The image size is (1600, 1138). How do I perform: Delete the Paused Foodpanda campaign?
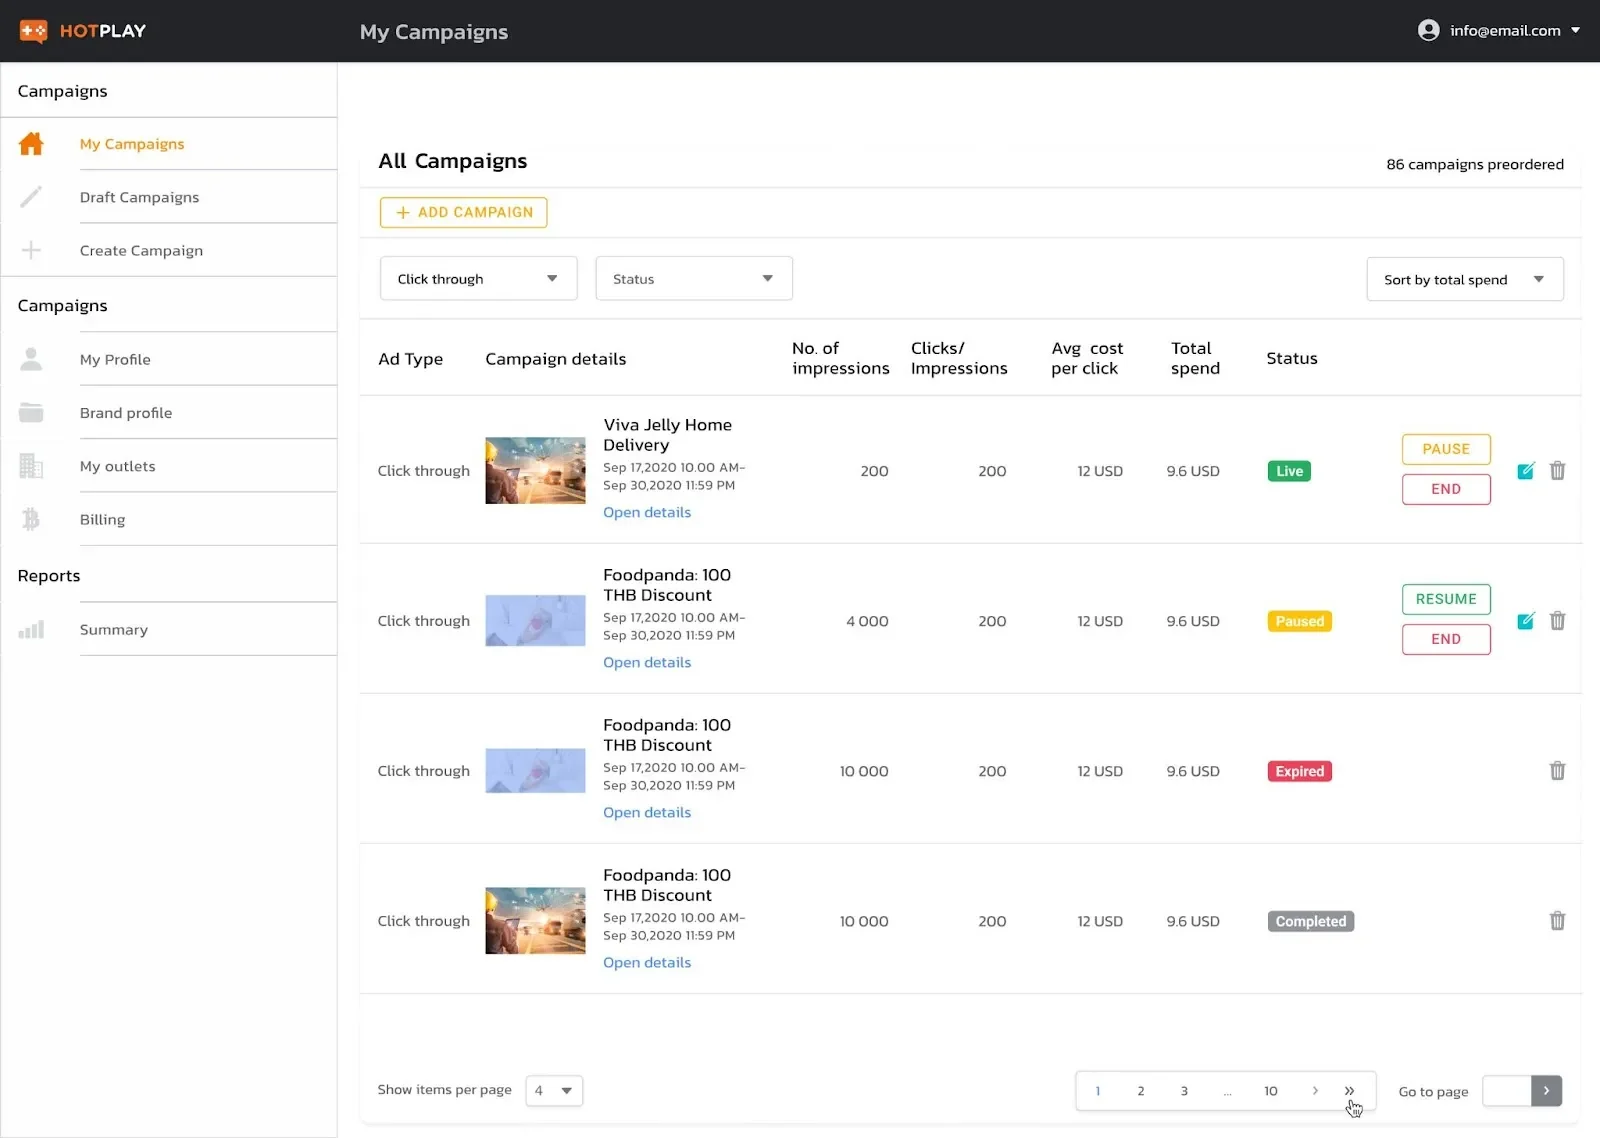pos(1557,621)
